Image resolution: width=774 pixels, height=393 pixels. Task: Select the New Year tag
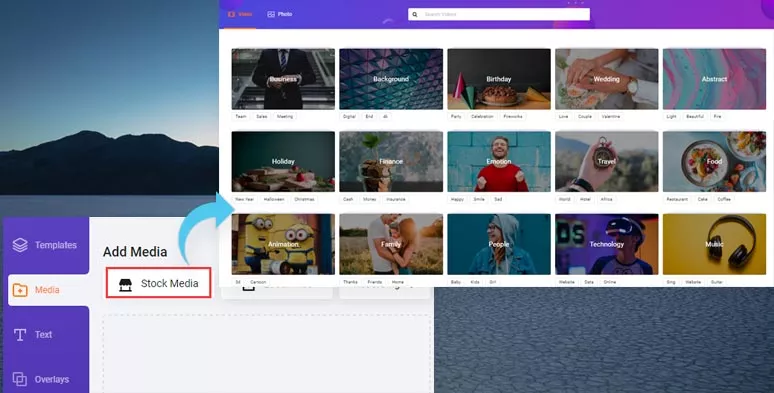[x=244, y=199]
